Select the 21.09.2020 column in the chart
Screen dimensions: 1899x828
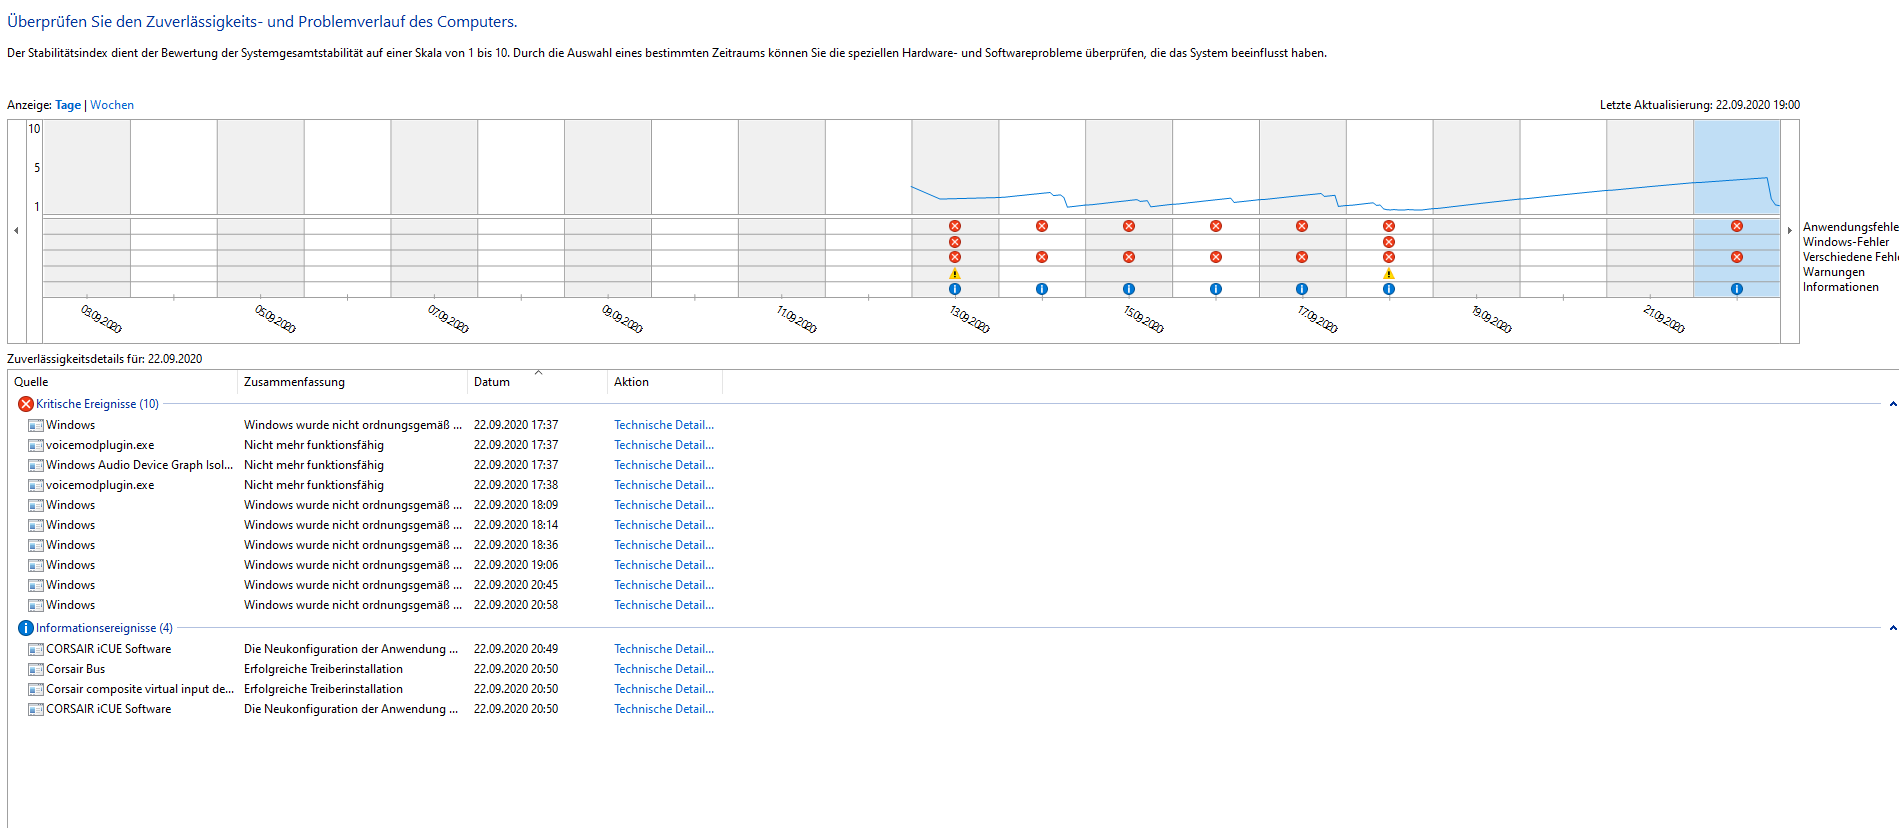point(1650,208)
